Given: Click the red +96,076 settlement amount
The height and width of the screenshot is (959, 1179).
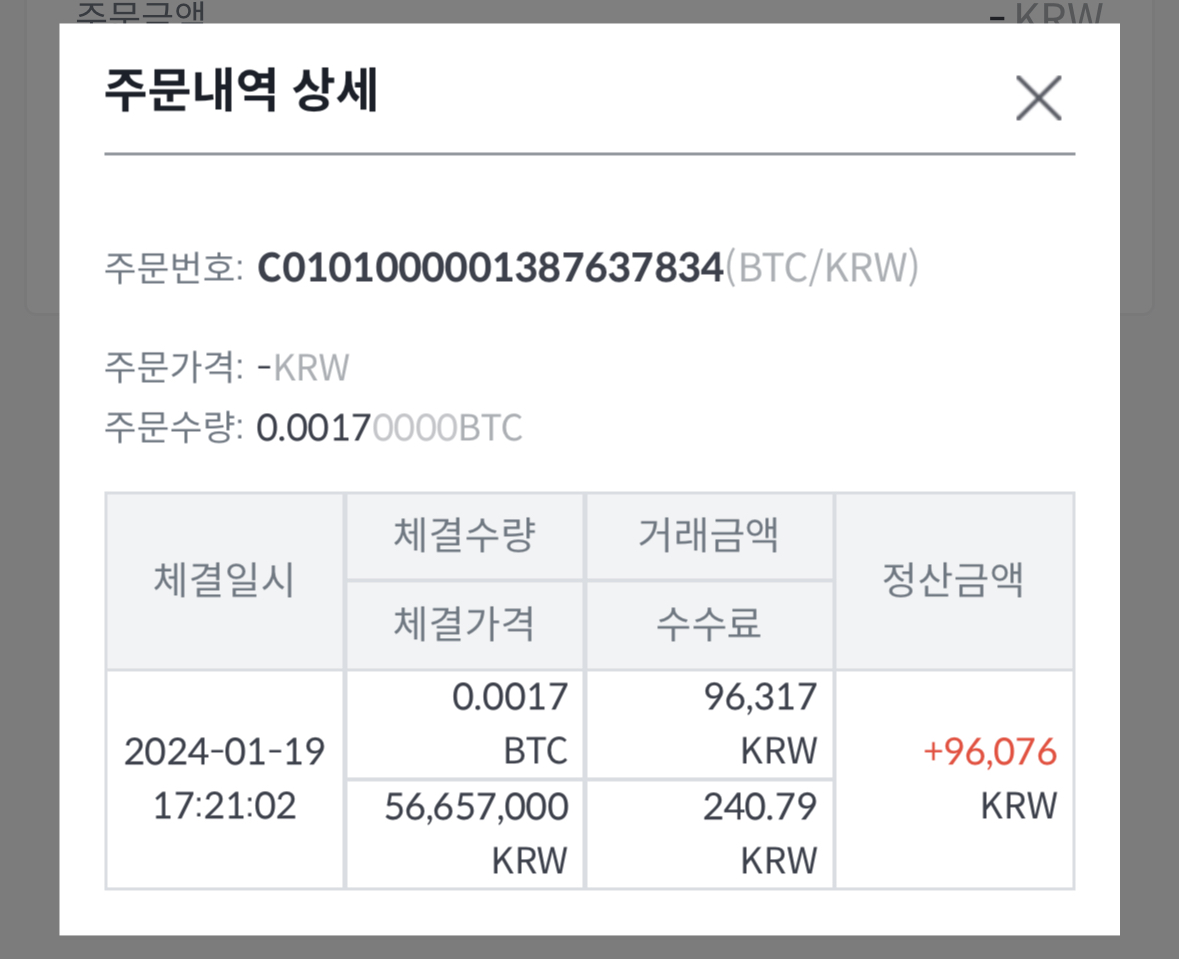Looking at the screenshot, I should click(989, 752).
